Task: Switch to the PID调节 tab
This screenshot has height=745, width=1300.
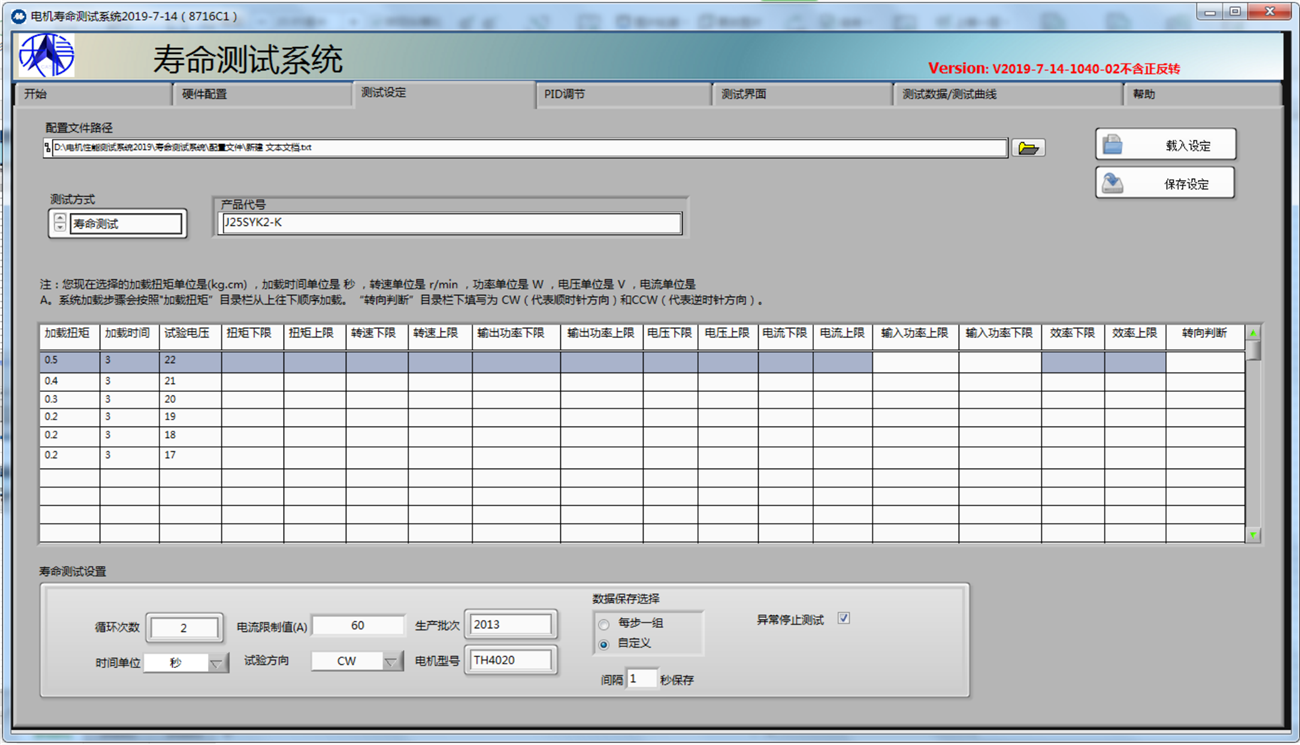Action: 622,95
